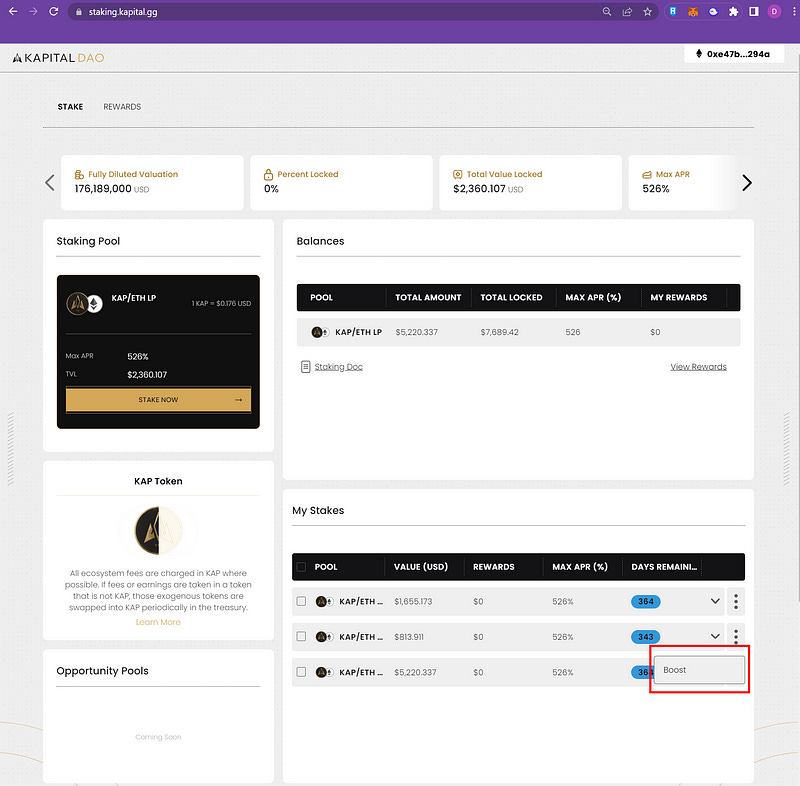
Task: Click the Total Value Locked icon
Action: pyautogui.click(x=458, y=174)
